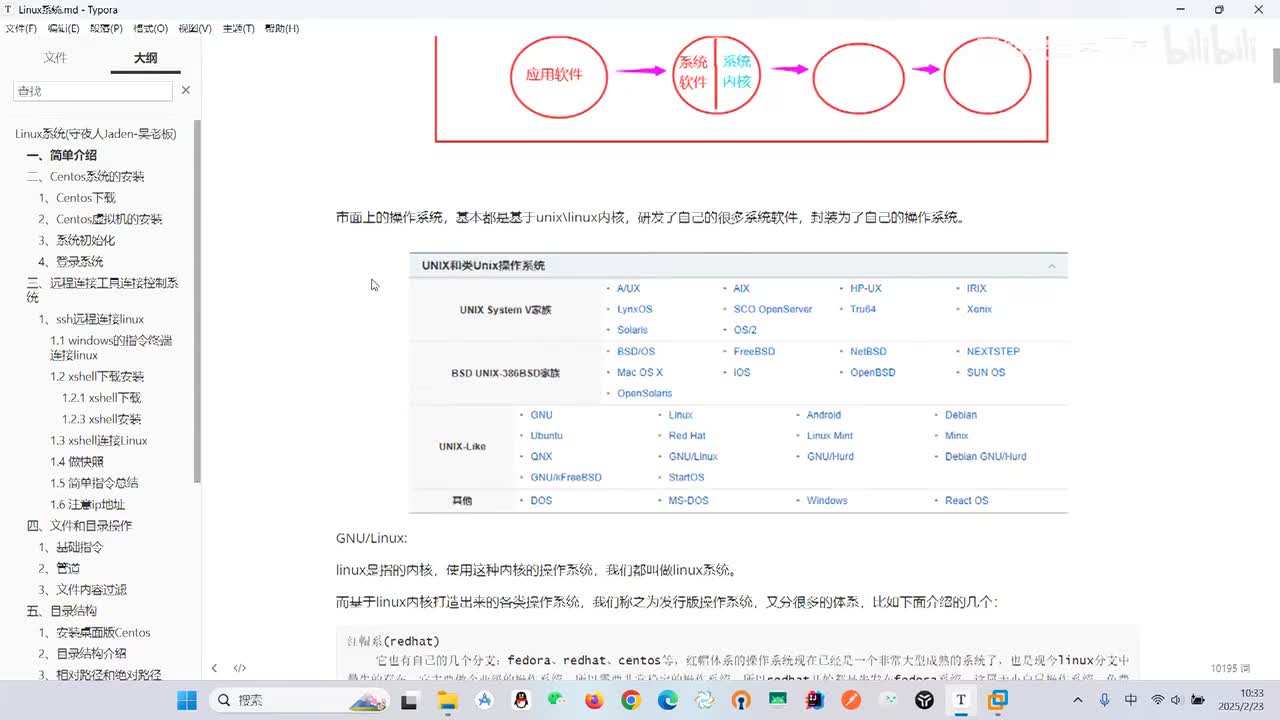Go to outline item 1.3 xshell连接Linux
The height and width of the screenshot is (720, 1280).
pos(99,441)
